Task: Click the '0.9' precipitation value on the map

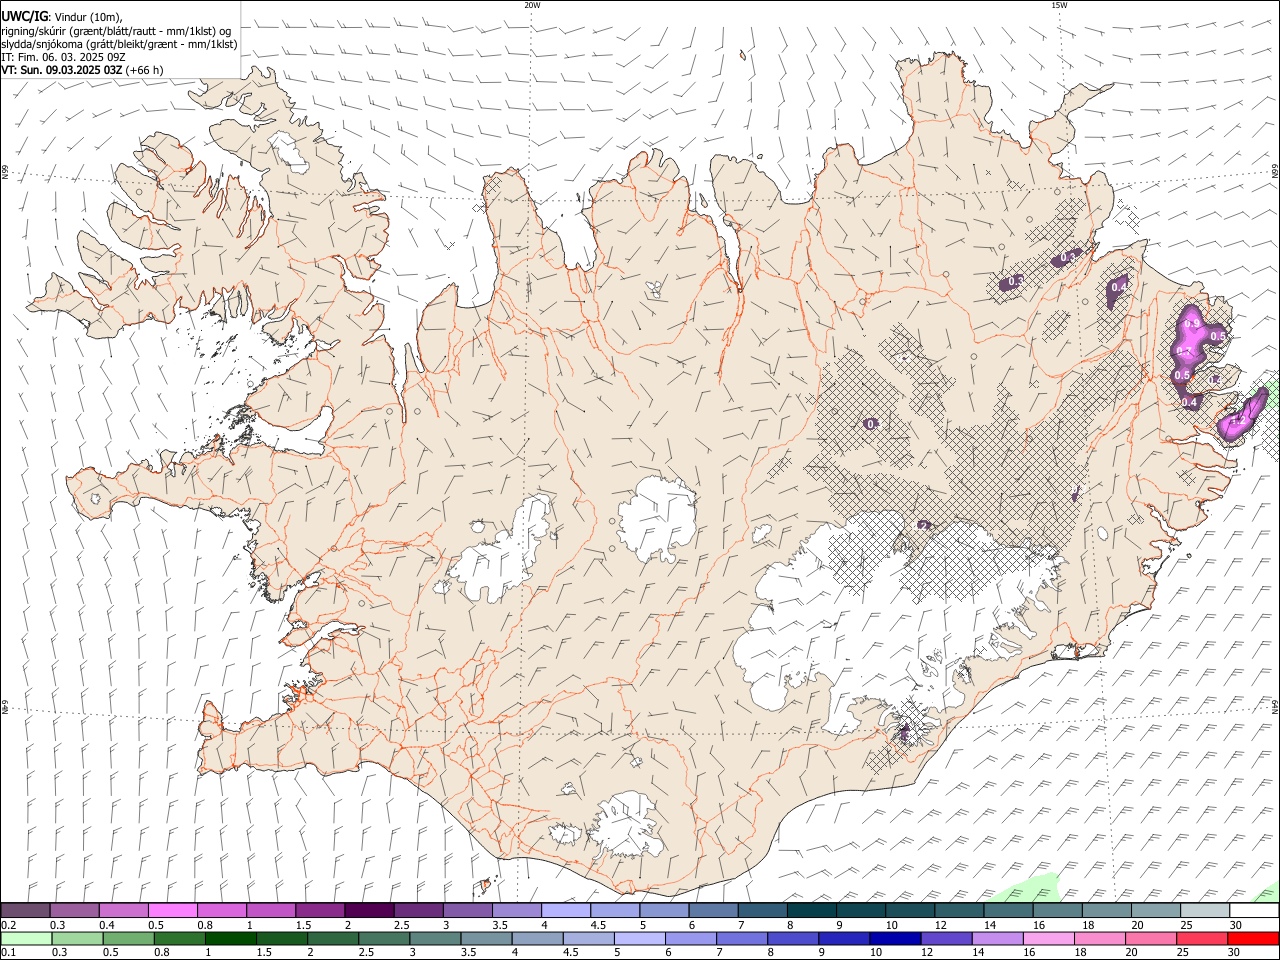Action: point(1191,324)
